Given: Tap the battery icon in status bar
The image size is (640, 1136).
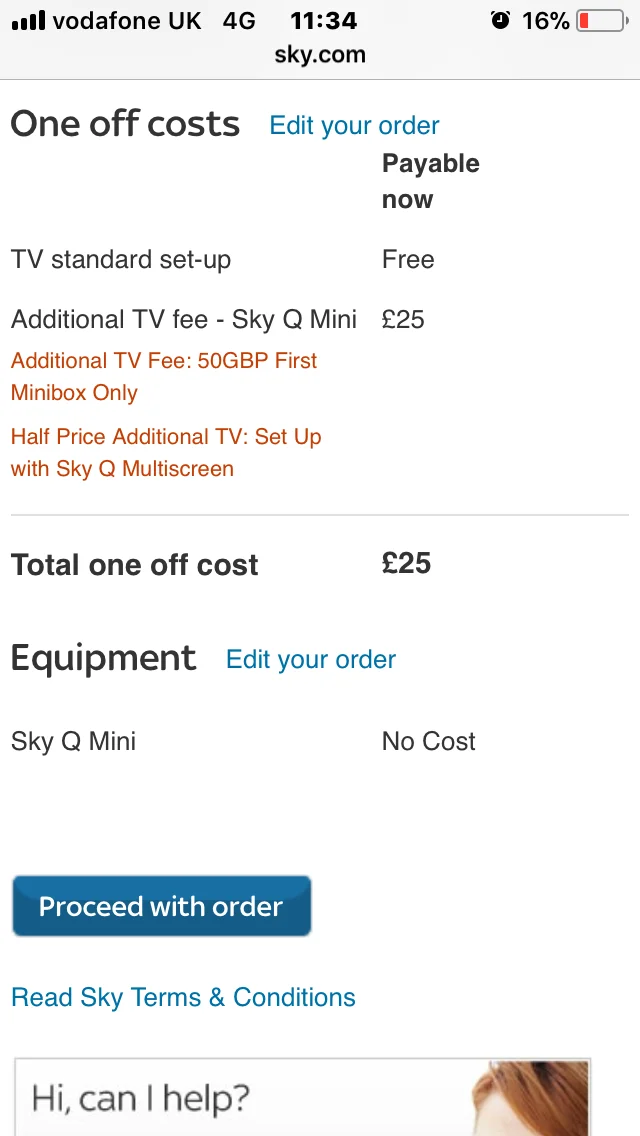Looking at the screenshot, I should pos(602,21).
